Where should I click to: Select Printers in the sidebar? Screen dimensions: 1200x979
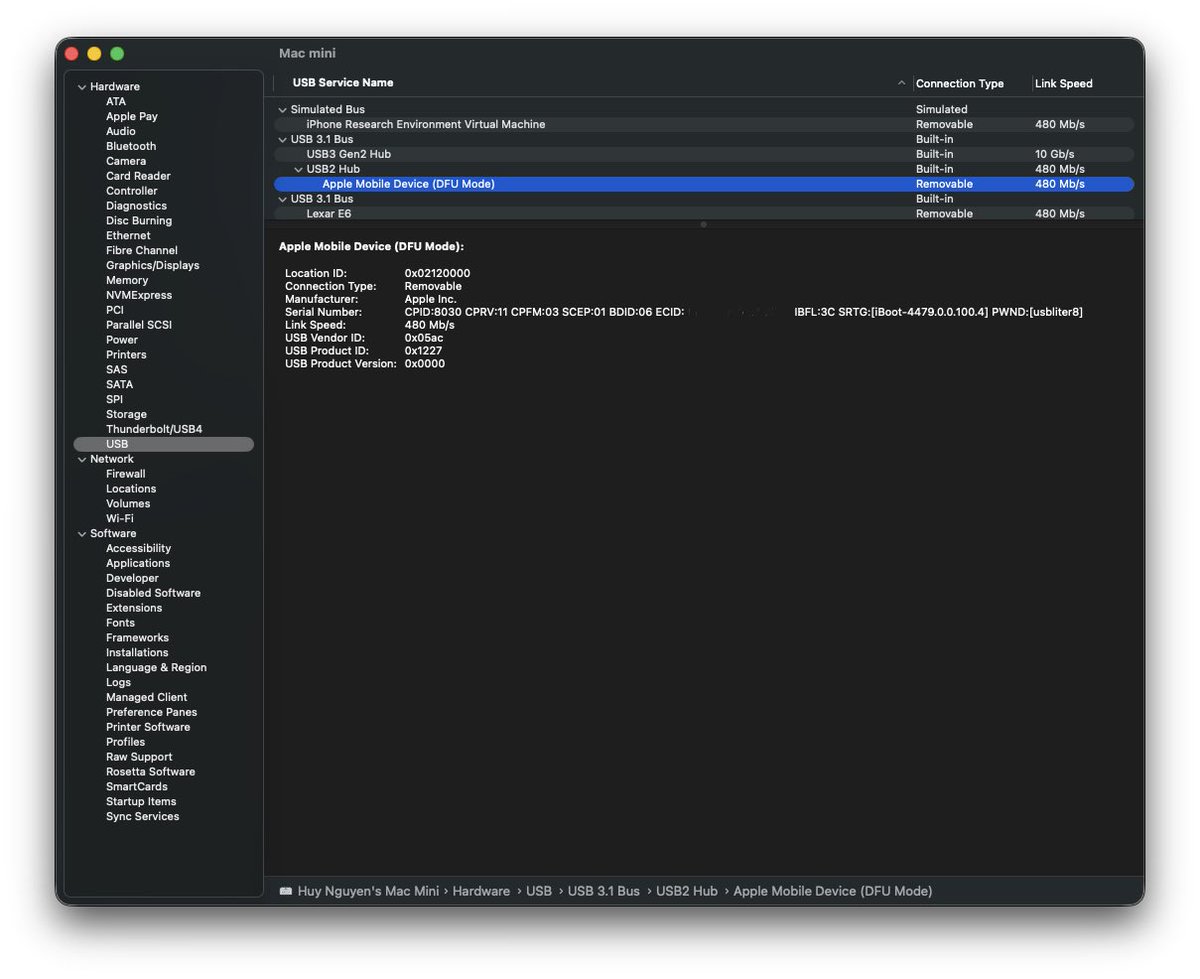(x=126, y=355)
